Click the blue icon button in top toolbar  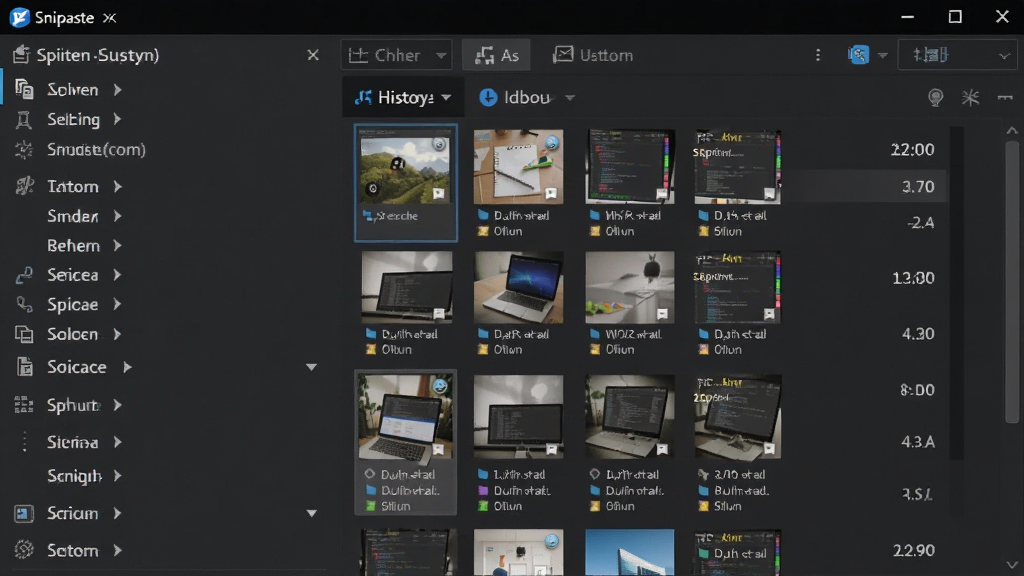click(858, 55)
